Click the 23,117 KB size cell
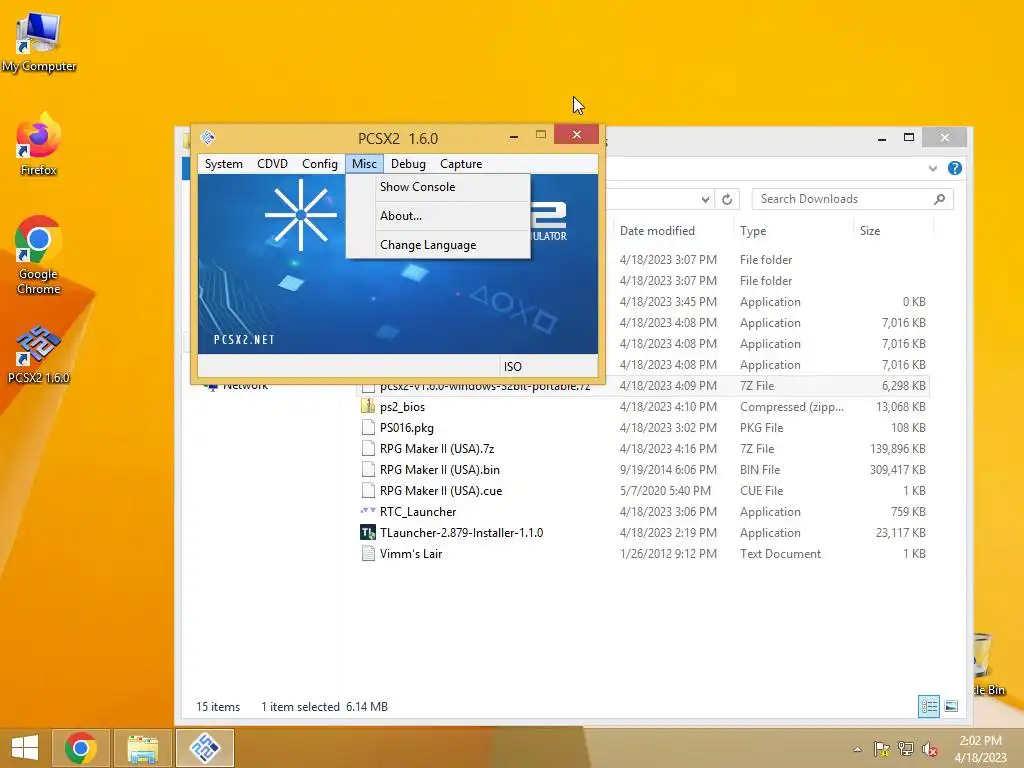The image size is (1024, 768). (x=901, y=533)
